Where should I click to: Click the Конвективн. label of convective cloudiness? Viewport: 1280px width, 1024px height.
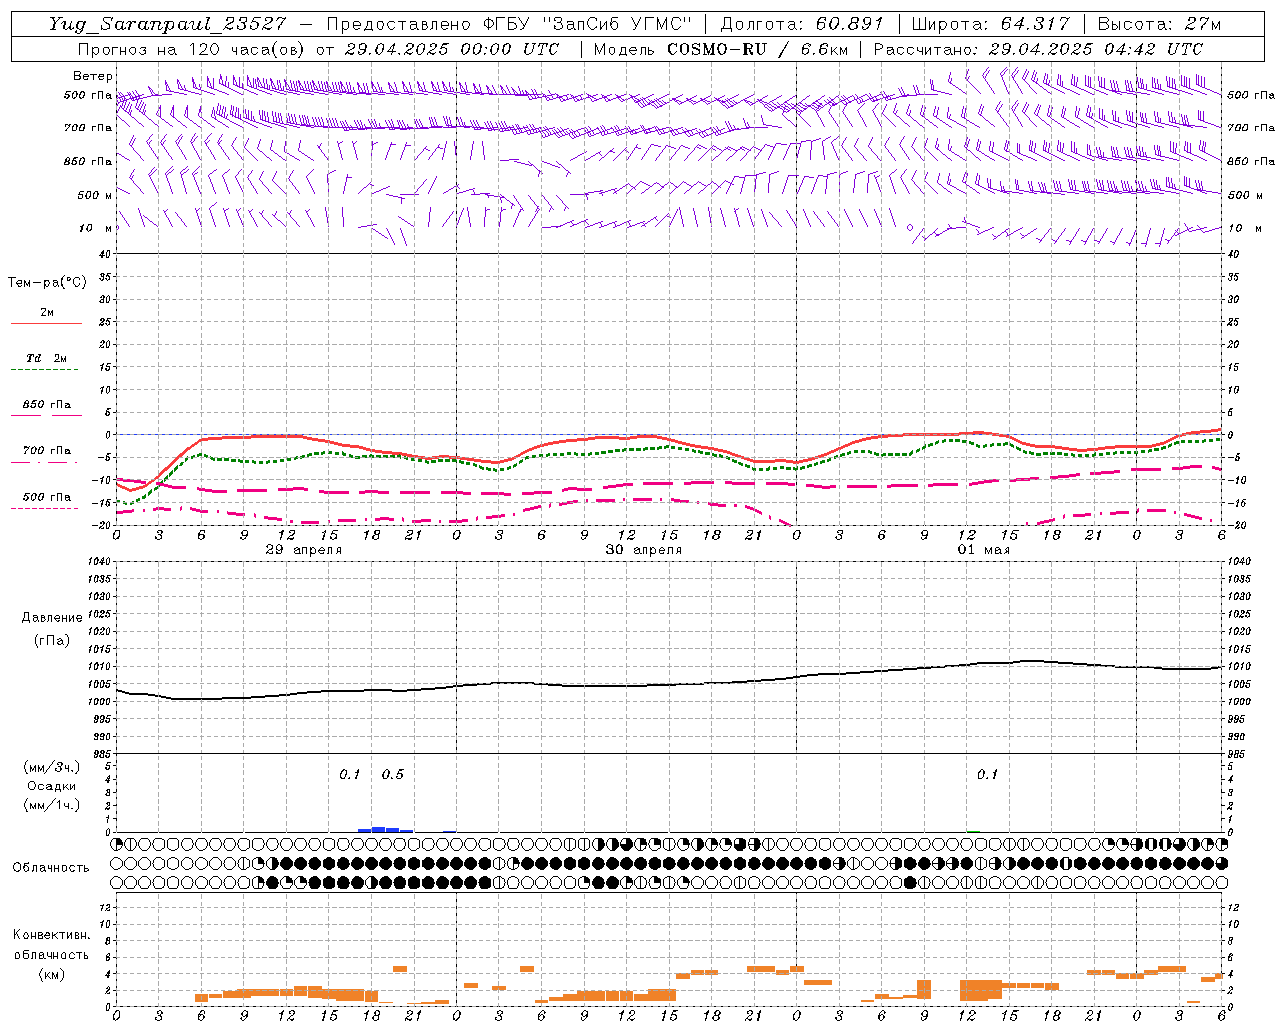[x=51, y=934]
